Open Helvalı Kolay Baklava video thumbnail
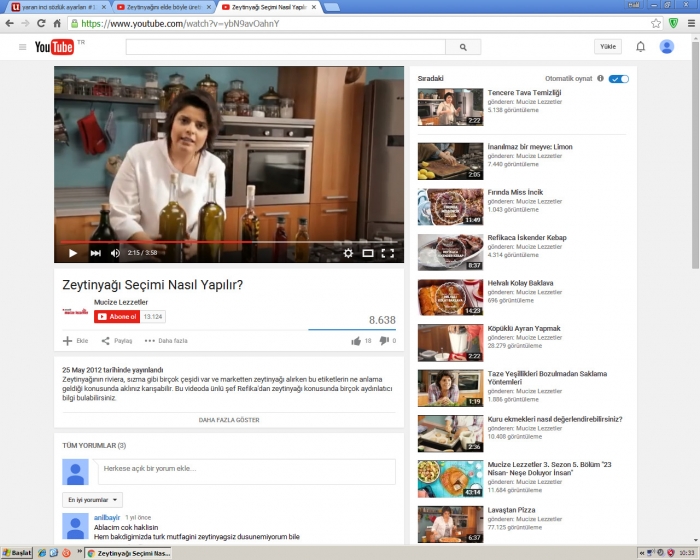 tap(450, 297)
